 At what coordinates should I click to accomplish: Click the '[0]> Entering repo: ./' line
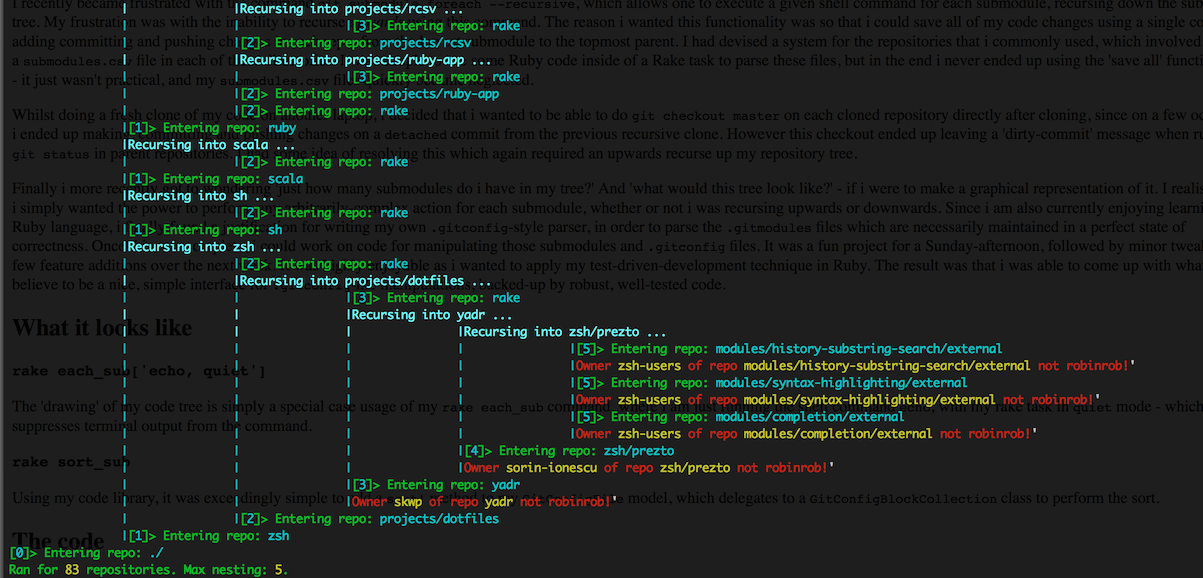point(86,553)
